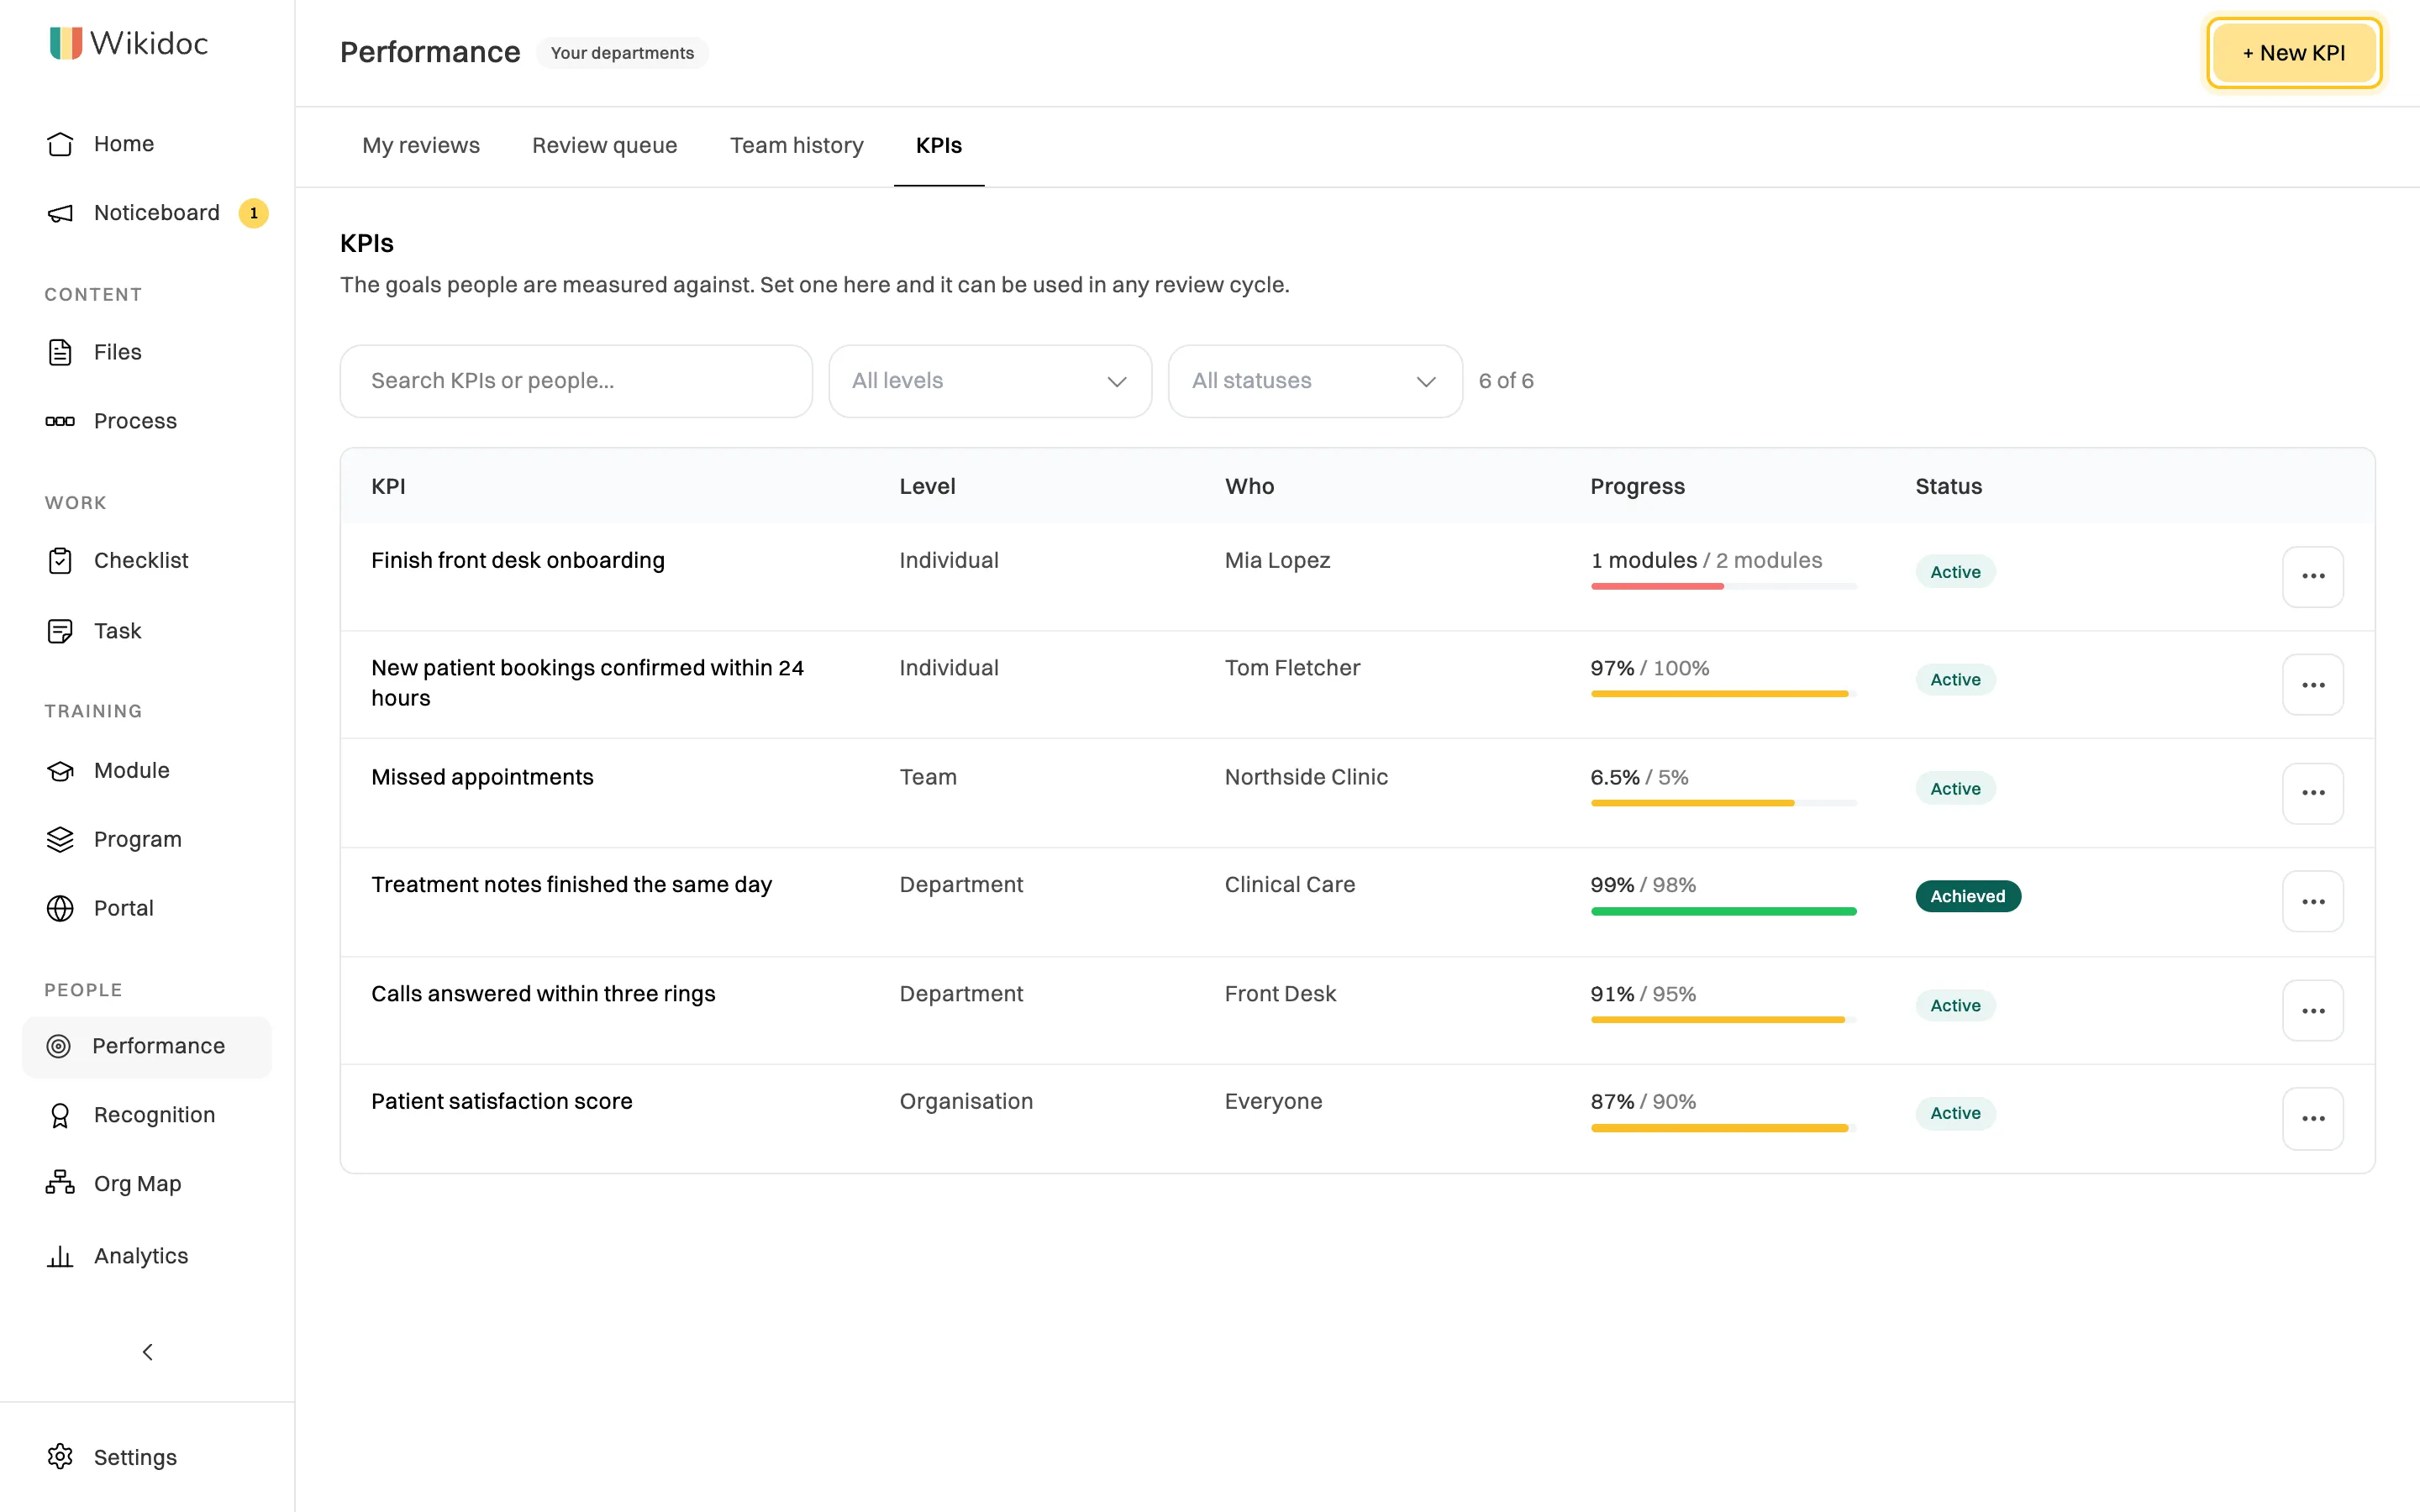Click Front Desk in Who column

tap(1280, 994)
